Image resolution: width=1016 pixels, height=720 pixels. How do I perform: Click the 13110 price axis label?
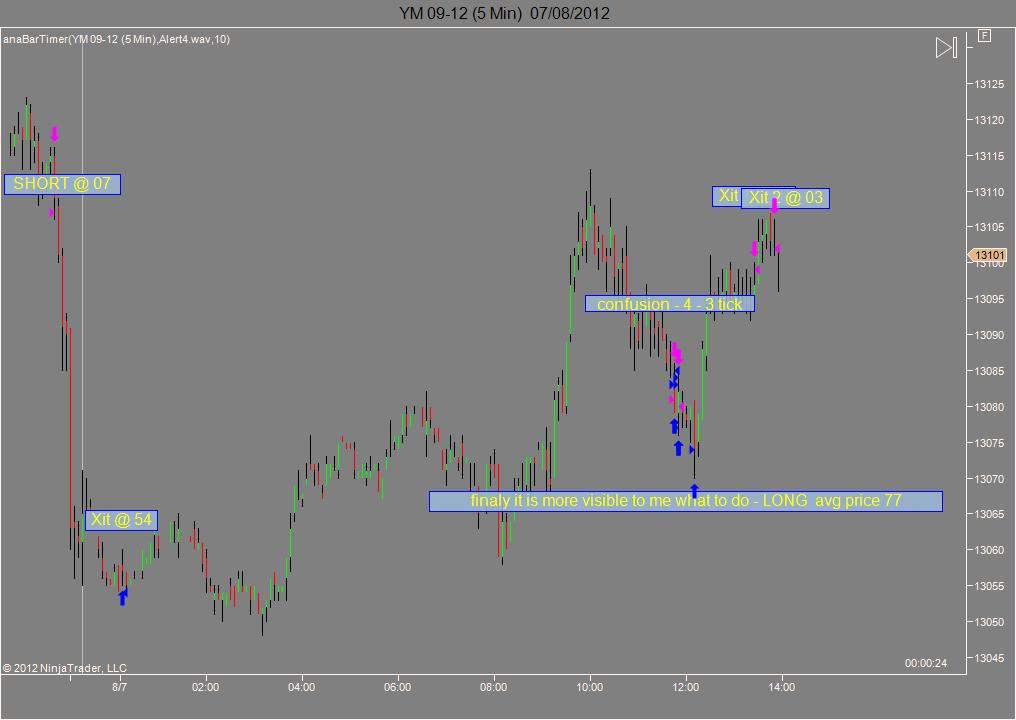[989, 192]
